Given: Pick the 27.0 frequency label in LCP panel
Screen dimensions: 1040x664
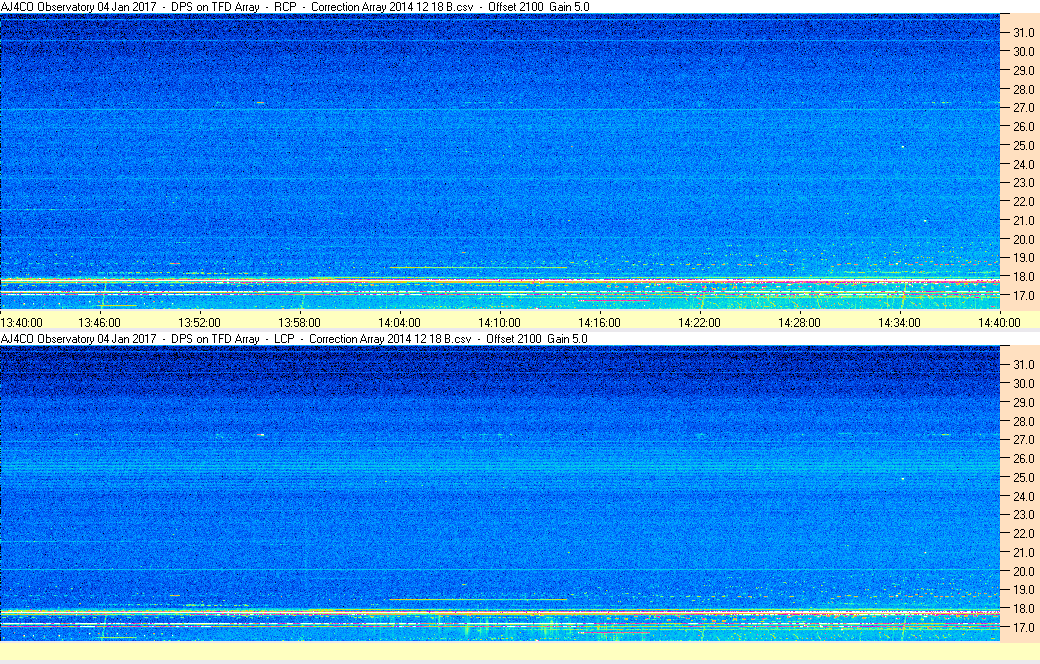Looking at the screenshot, I should pyautogui.click(x=1023, y=440).
